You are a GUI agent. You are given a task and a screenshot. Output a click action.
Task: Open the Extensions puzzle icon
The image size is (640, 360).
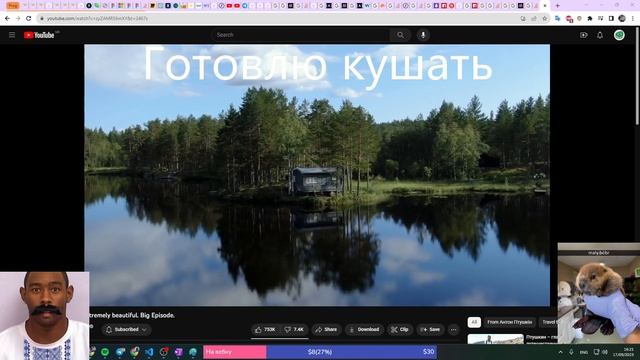point(590,18)
